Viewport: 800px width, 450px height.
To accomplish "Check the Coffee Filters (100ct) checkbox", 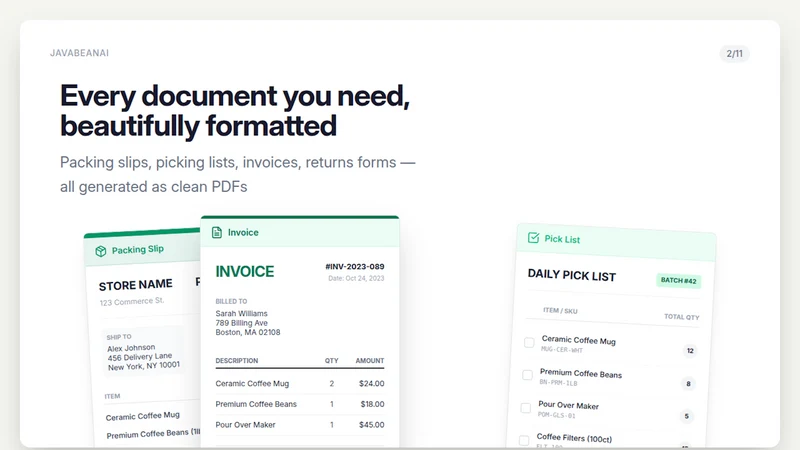I will pos(524,440).
